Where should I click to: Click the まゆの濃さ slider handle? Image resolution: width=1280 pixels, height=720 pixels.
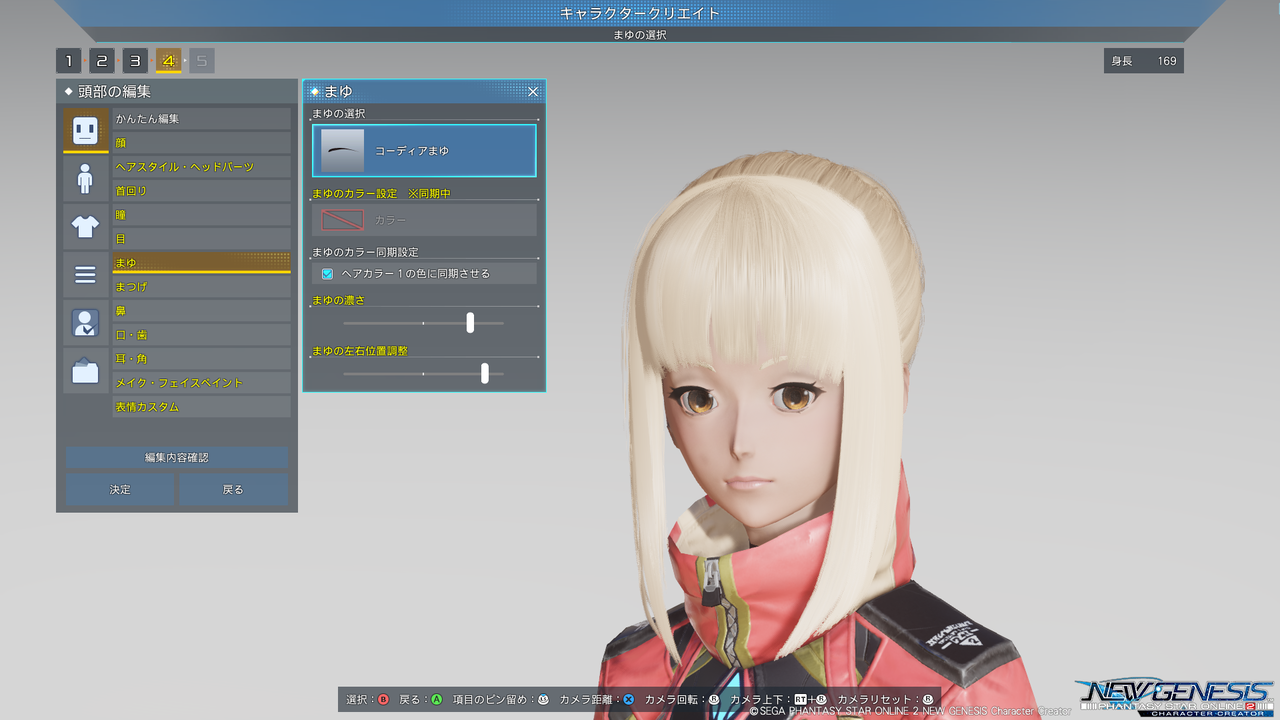[x=470, y=322]
